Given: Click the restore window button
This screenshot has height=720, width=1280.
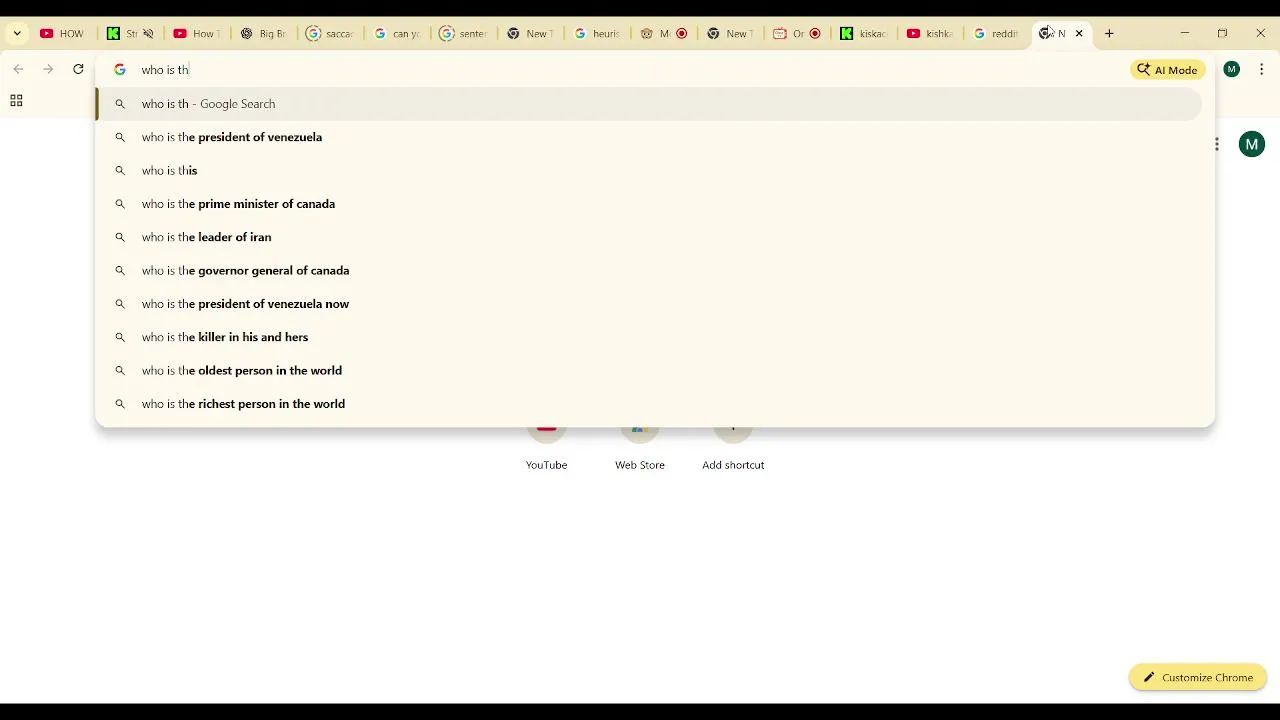Looking at the screenshot, I should 1222,33.
